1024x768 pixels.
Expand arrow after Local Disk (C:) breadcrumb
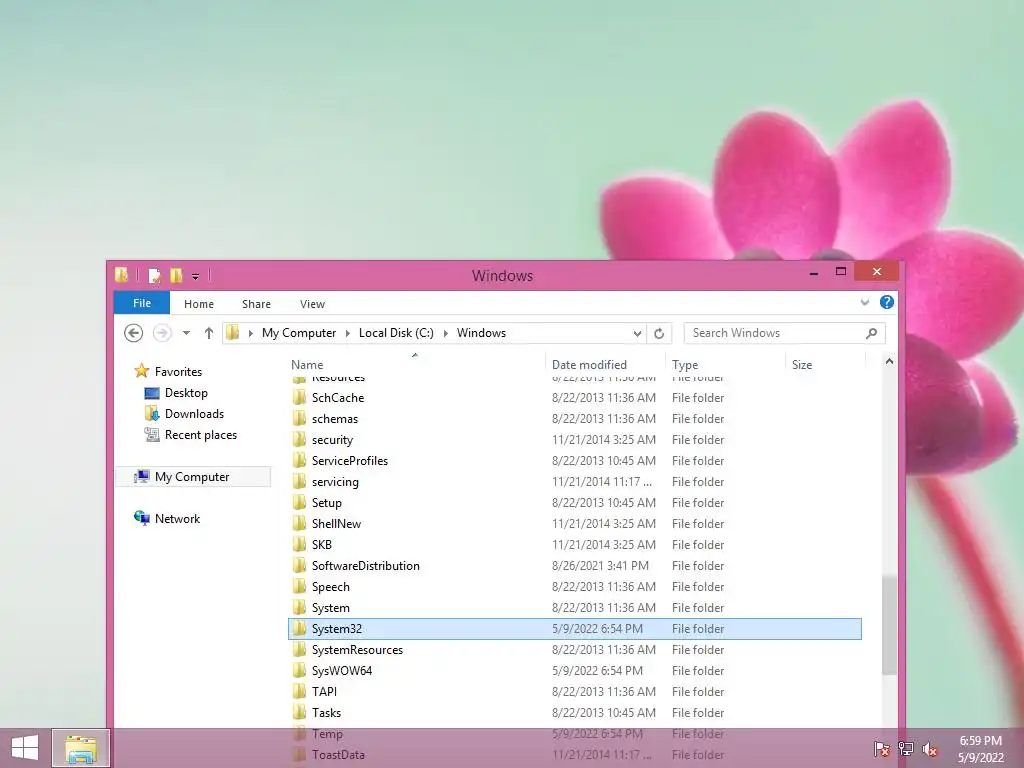(445, 333)
